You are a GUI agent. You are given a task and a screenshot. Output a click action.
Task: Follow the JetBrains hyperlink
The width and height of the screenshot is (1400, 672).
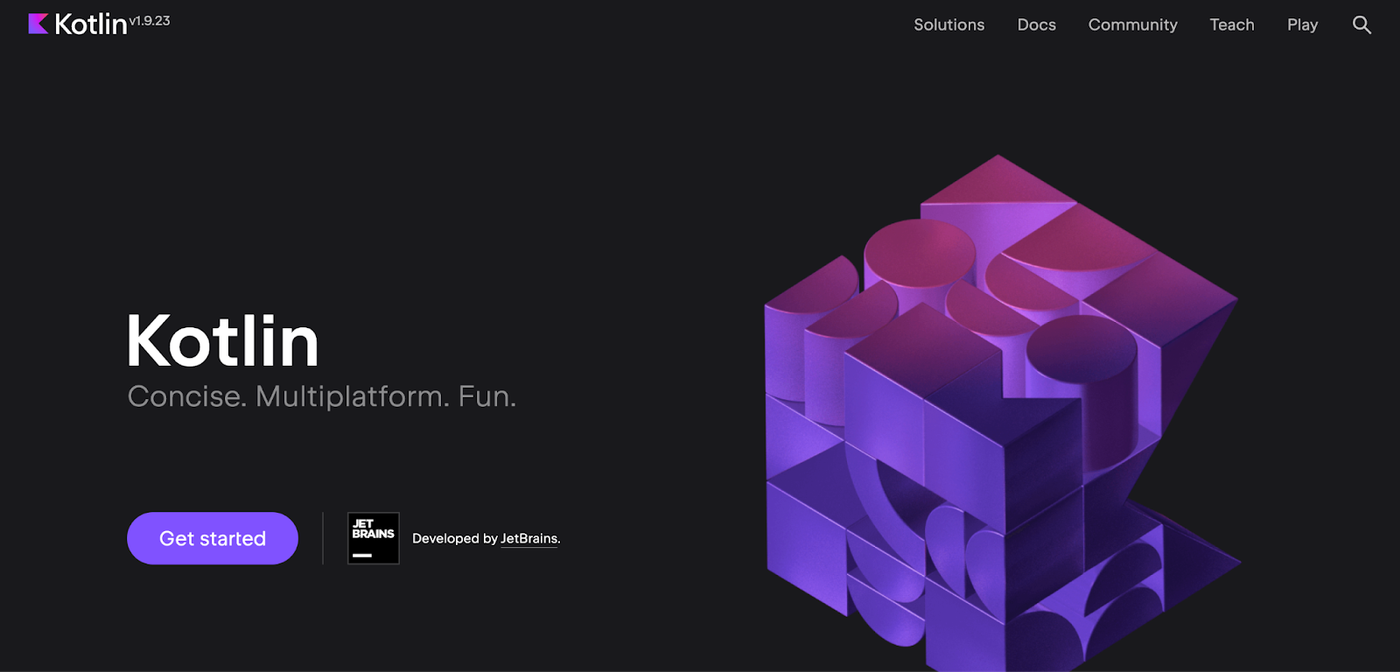pyautogui.click(x=529, y=538)
